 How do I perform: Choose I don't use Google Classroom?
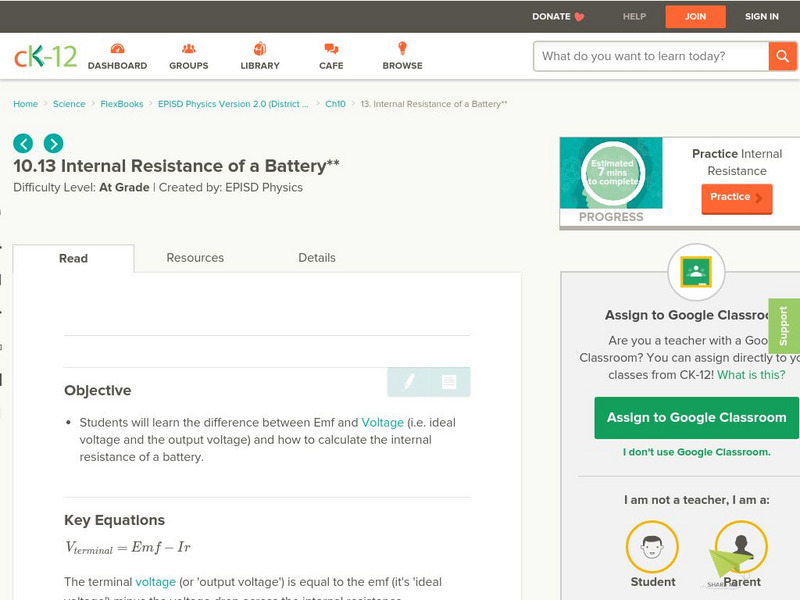click(697, 453)
